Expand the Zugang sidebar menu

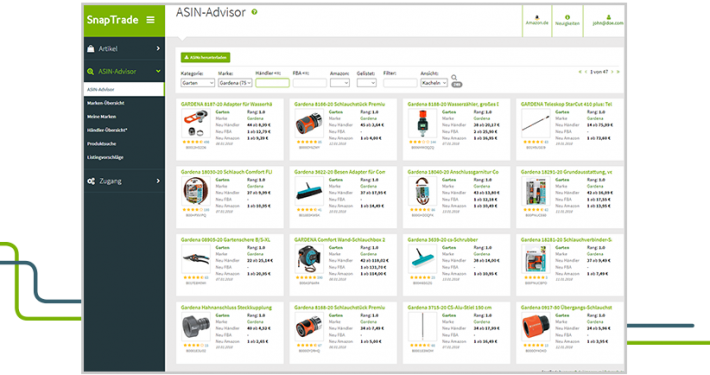pyautogui.click(x=124, y=181)
